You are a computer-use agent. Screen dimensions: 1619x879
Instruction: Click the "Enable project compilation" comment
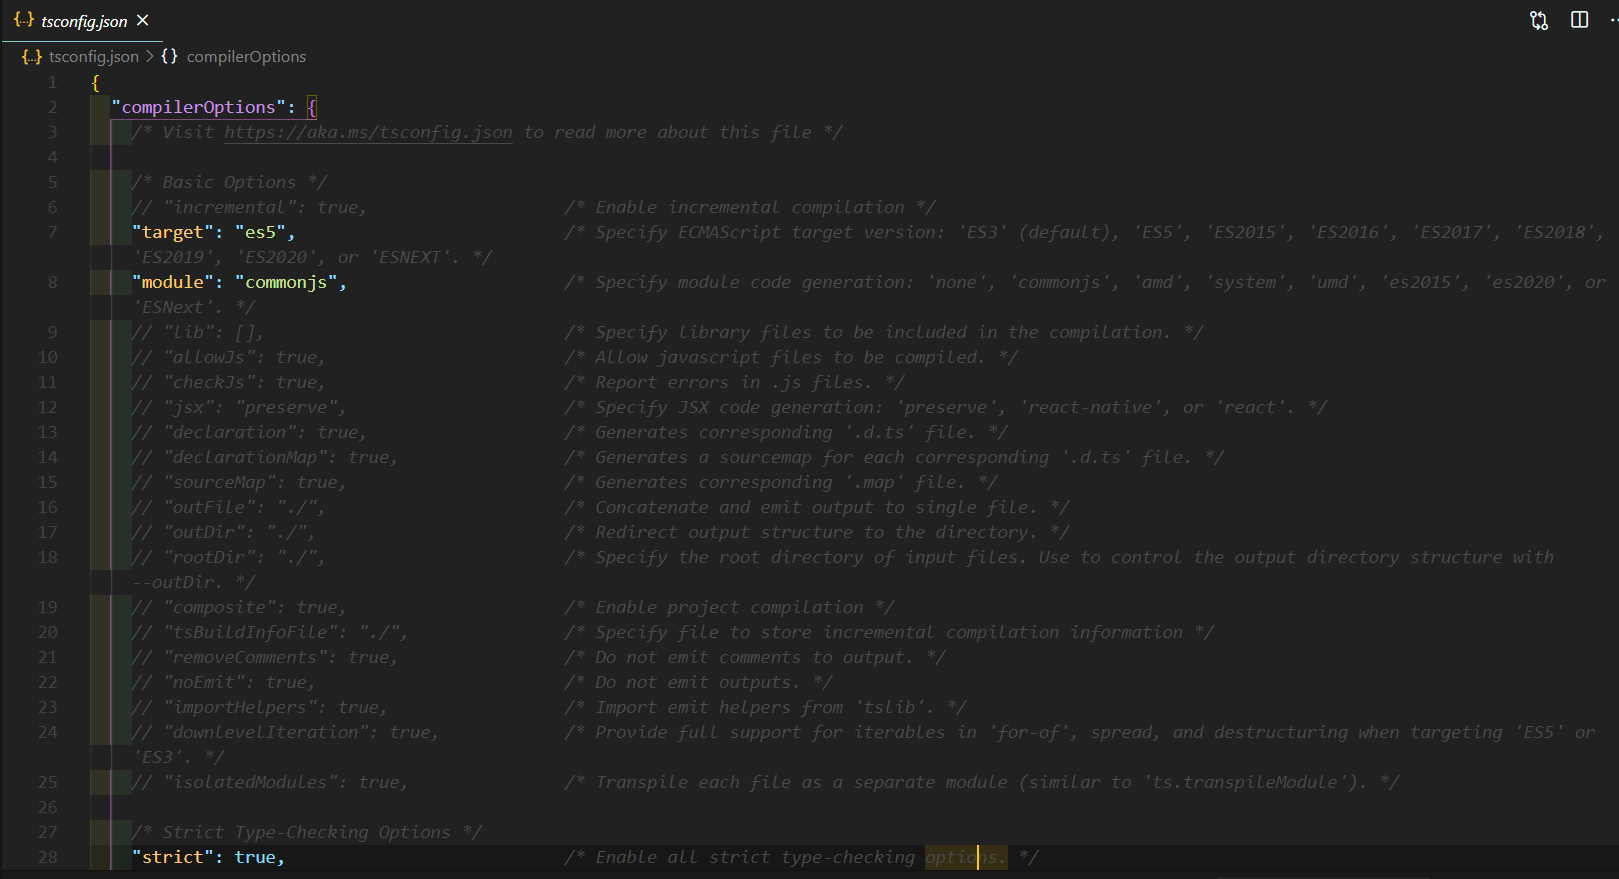coord(729,607)
